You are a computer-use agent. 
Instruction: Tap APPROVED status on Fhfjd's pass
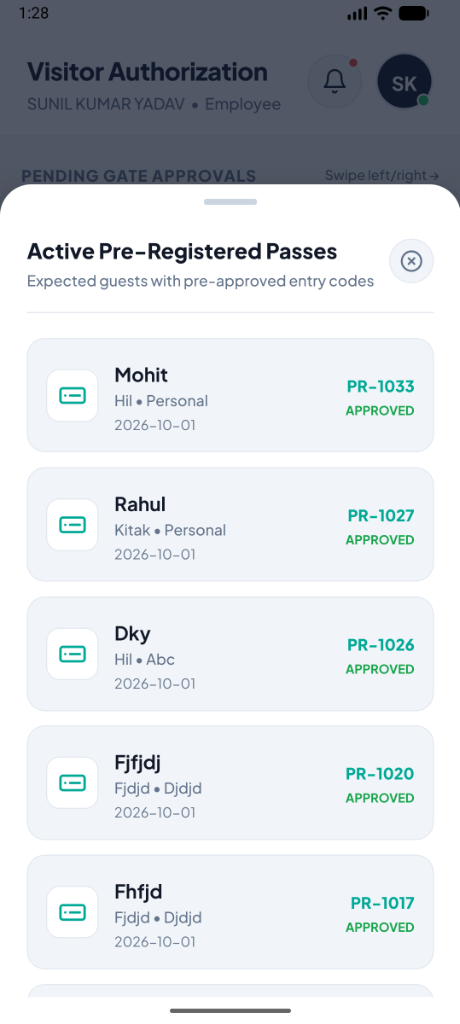[x=380, y=927]
